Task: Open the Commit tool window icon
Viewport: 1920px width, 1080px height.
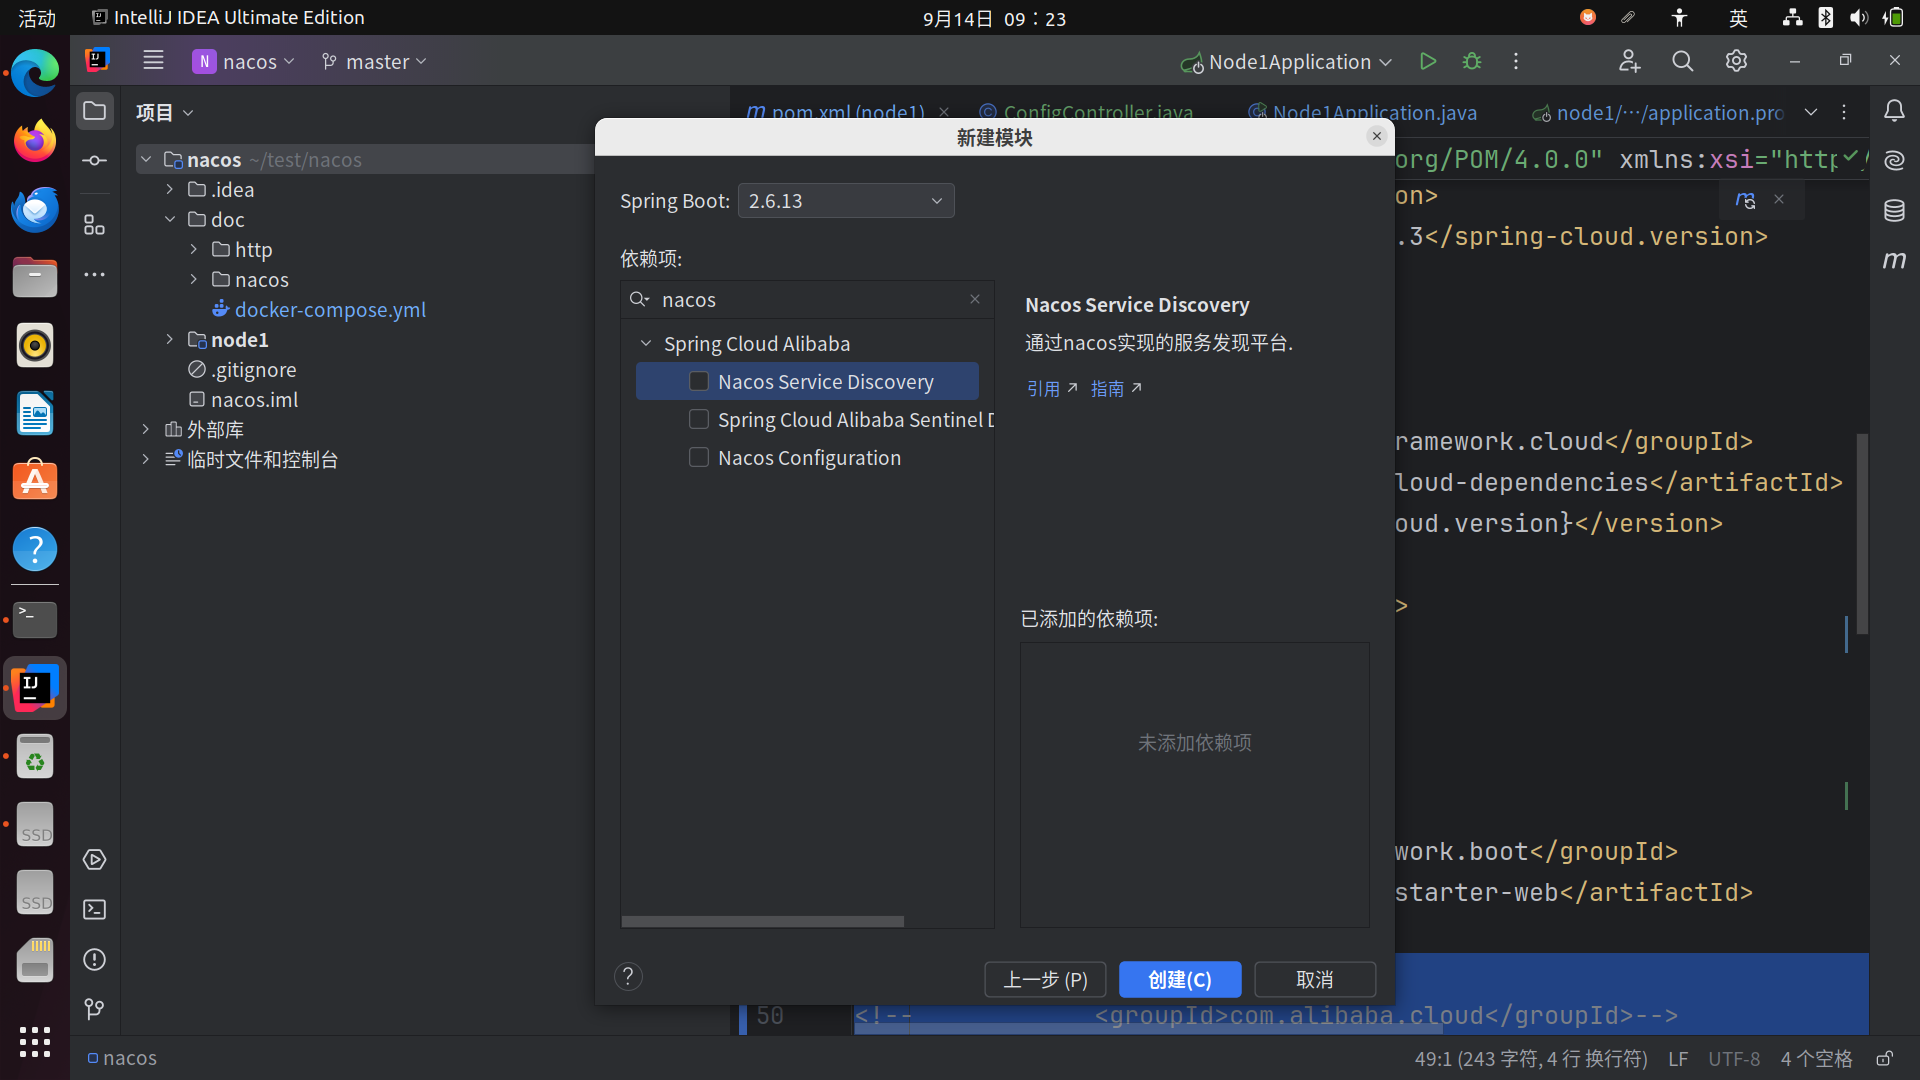Action: 95,160
